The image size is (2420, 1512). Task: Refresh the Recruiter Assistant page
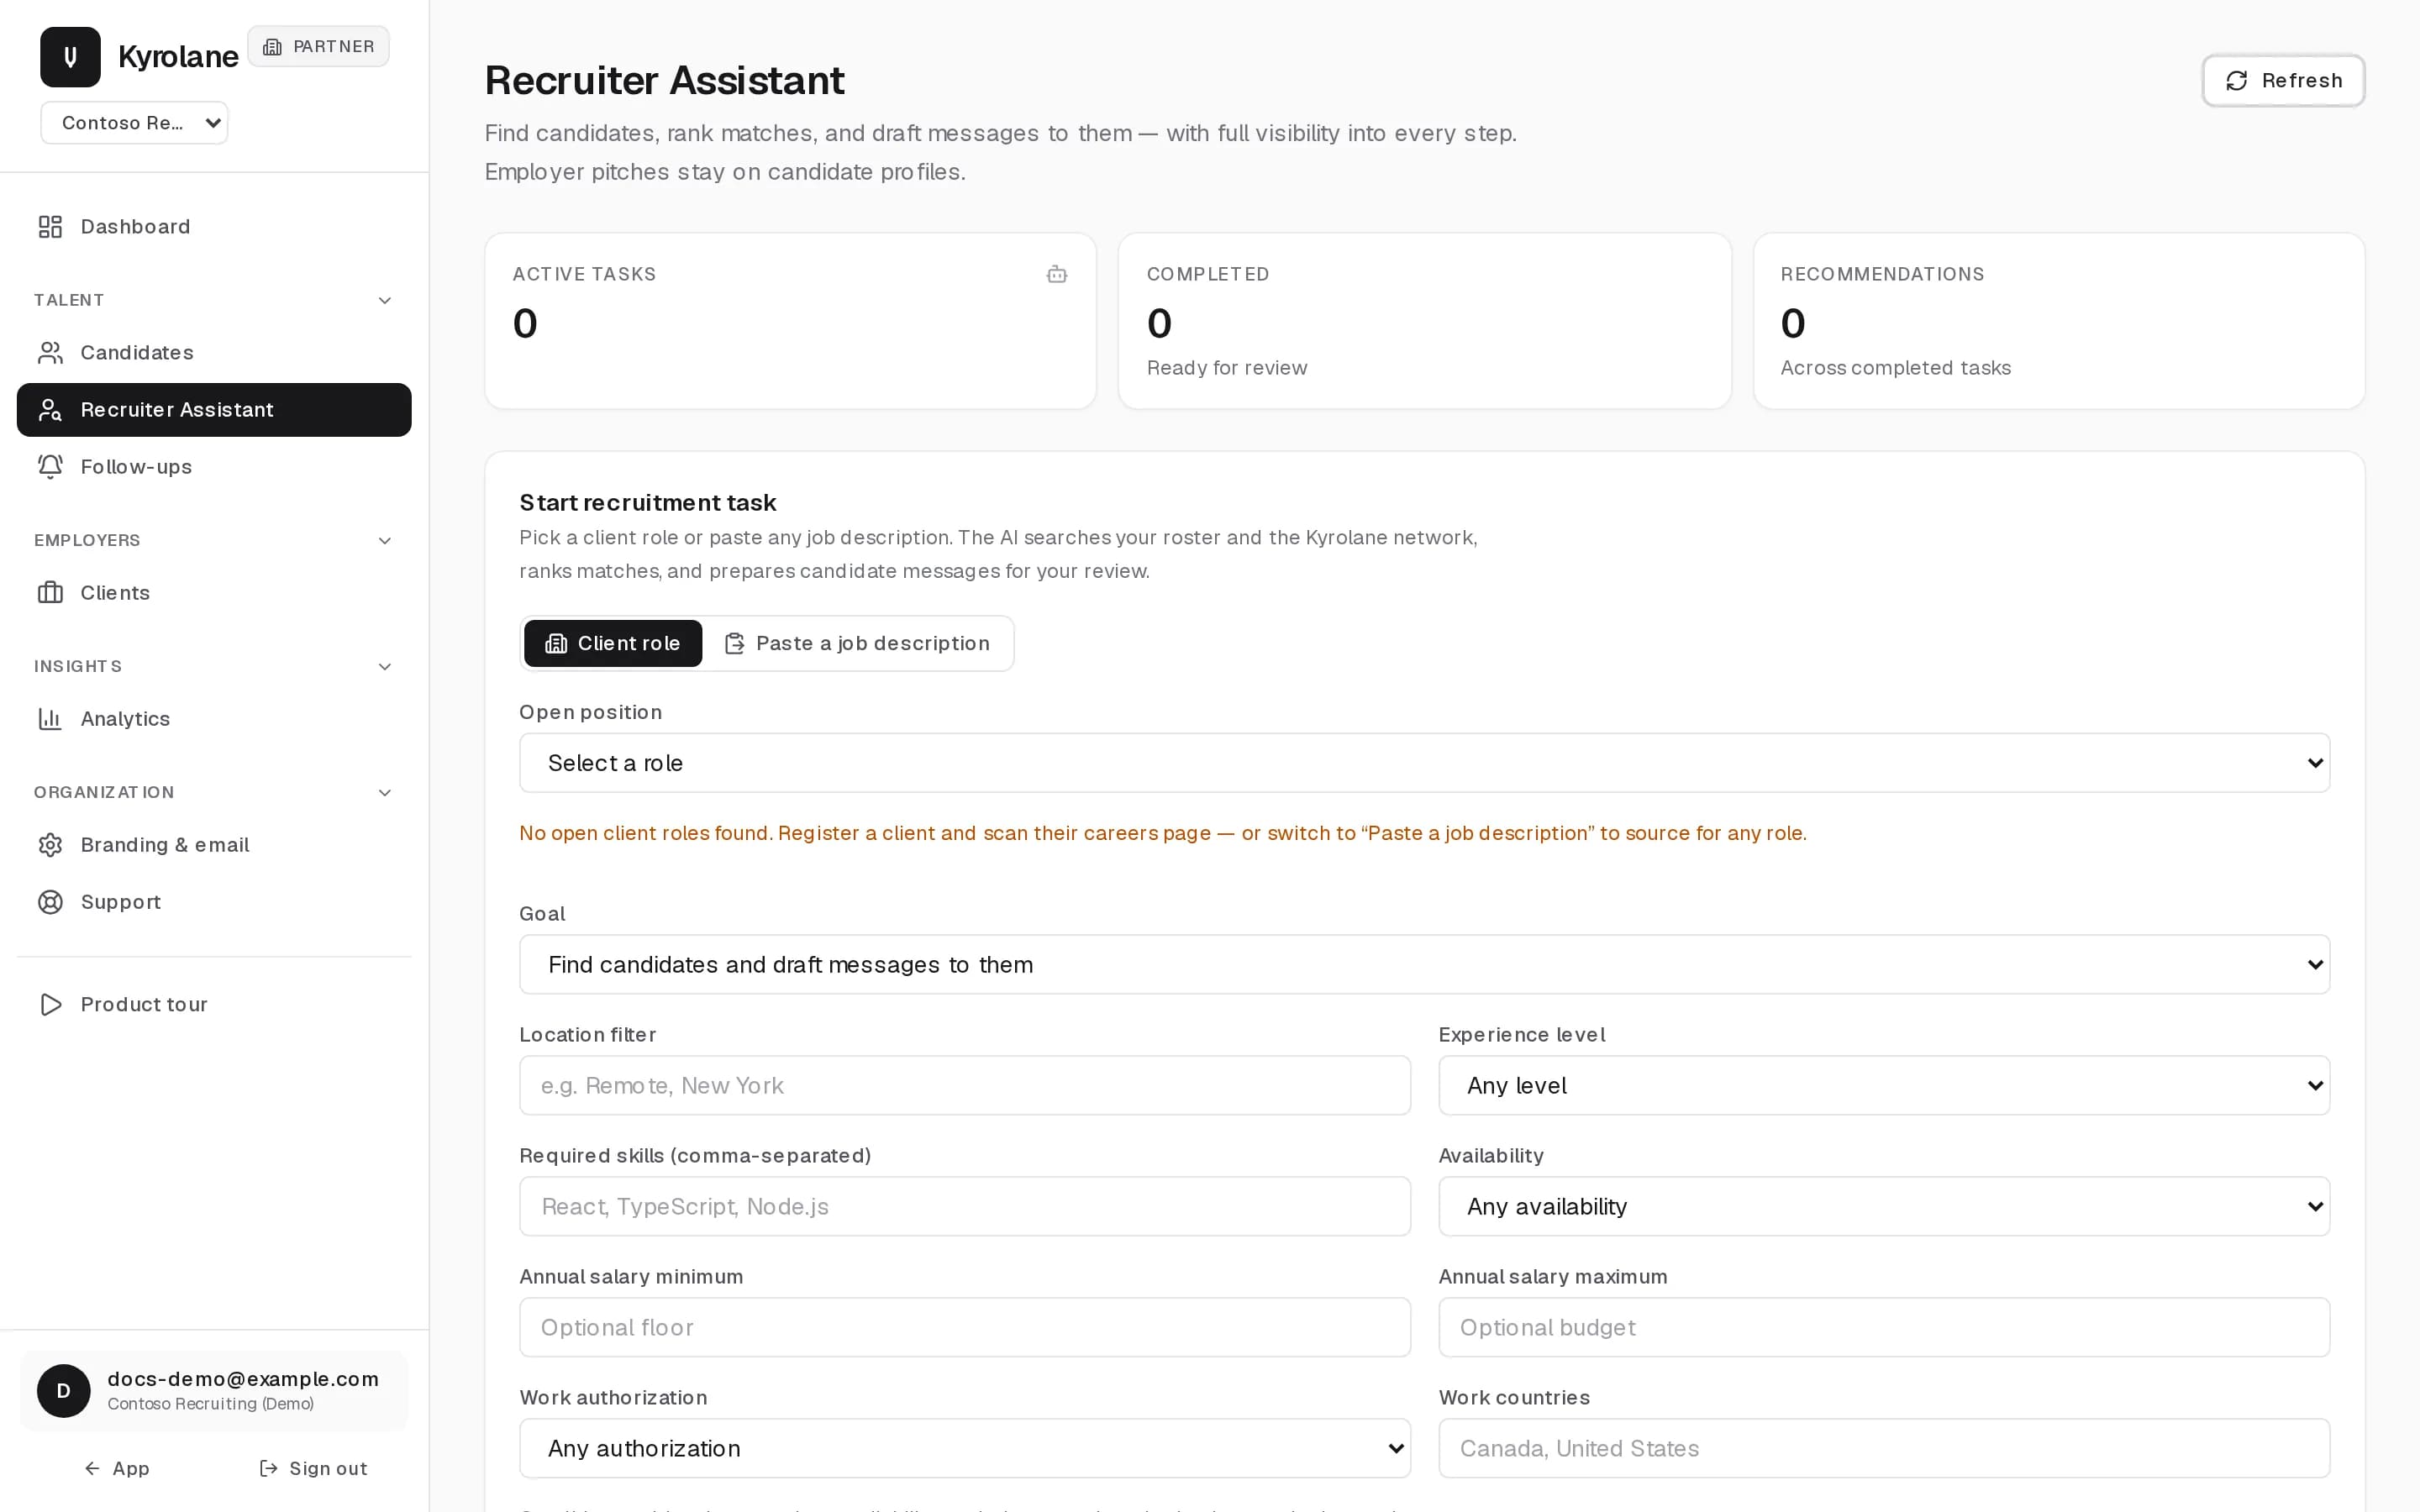pos(2283,81)
